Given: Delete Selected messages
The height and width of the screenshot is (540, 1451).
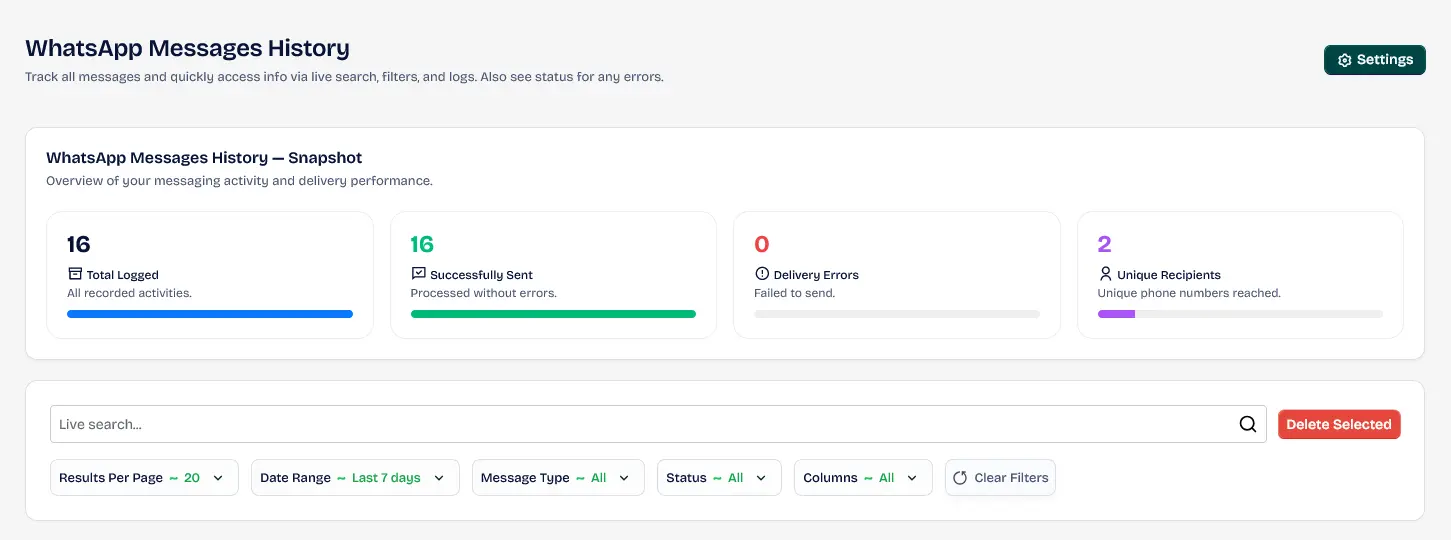Looking at the screenshot, I should coord(1339,424).
